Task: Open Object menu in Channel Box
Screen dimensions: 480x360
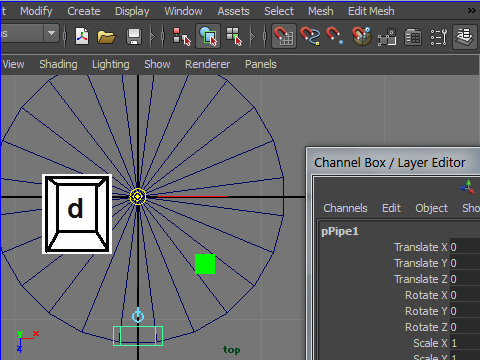Action: (431, 208)
